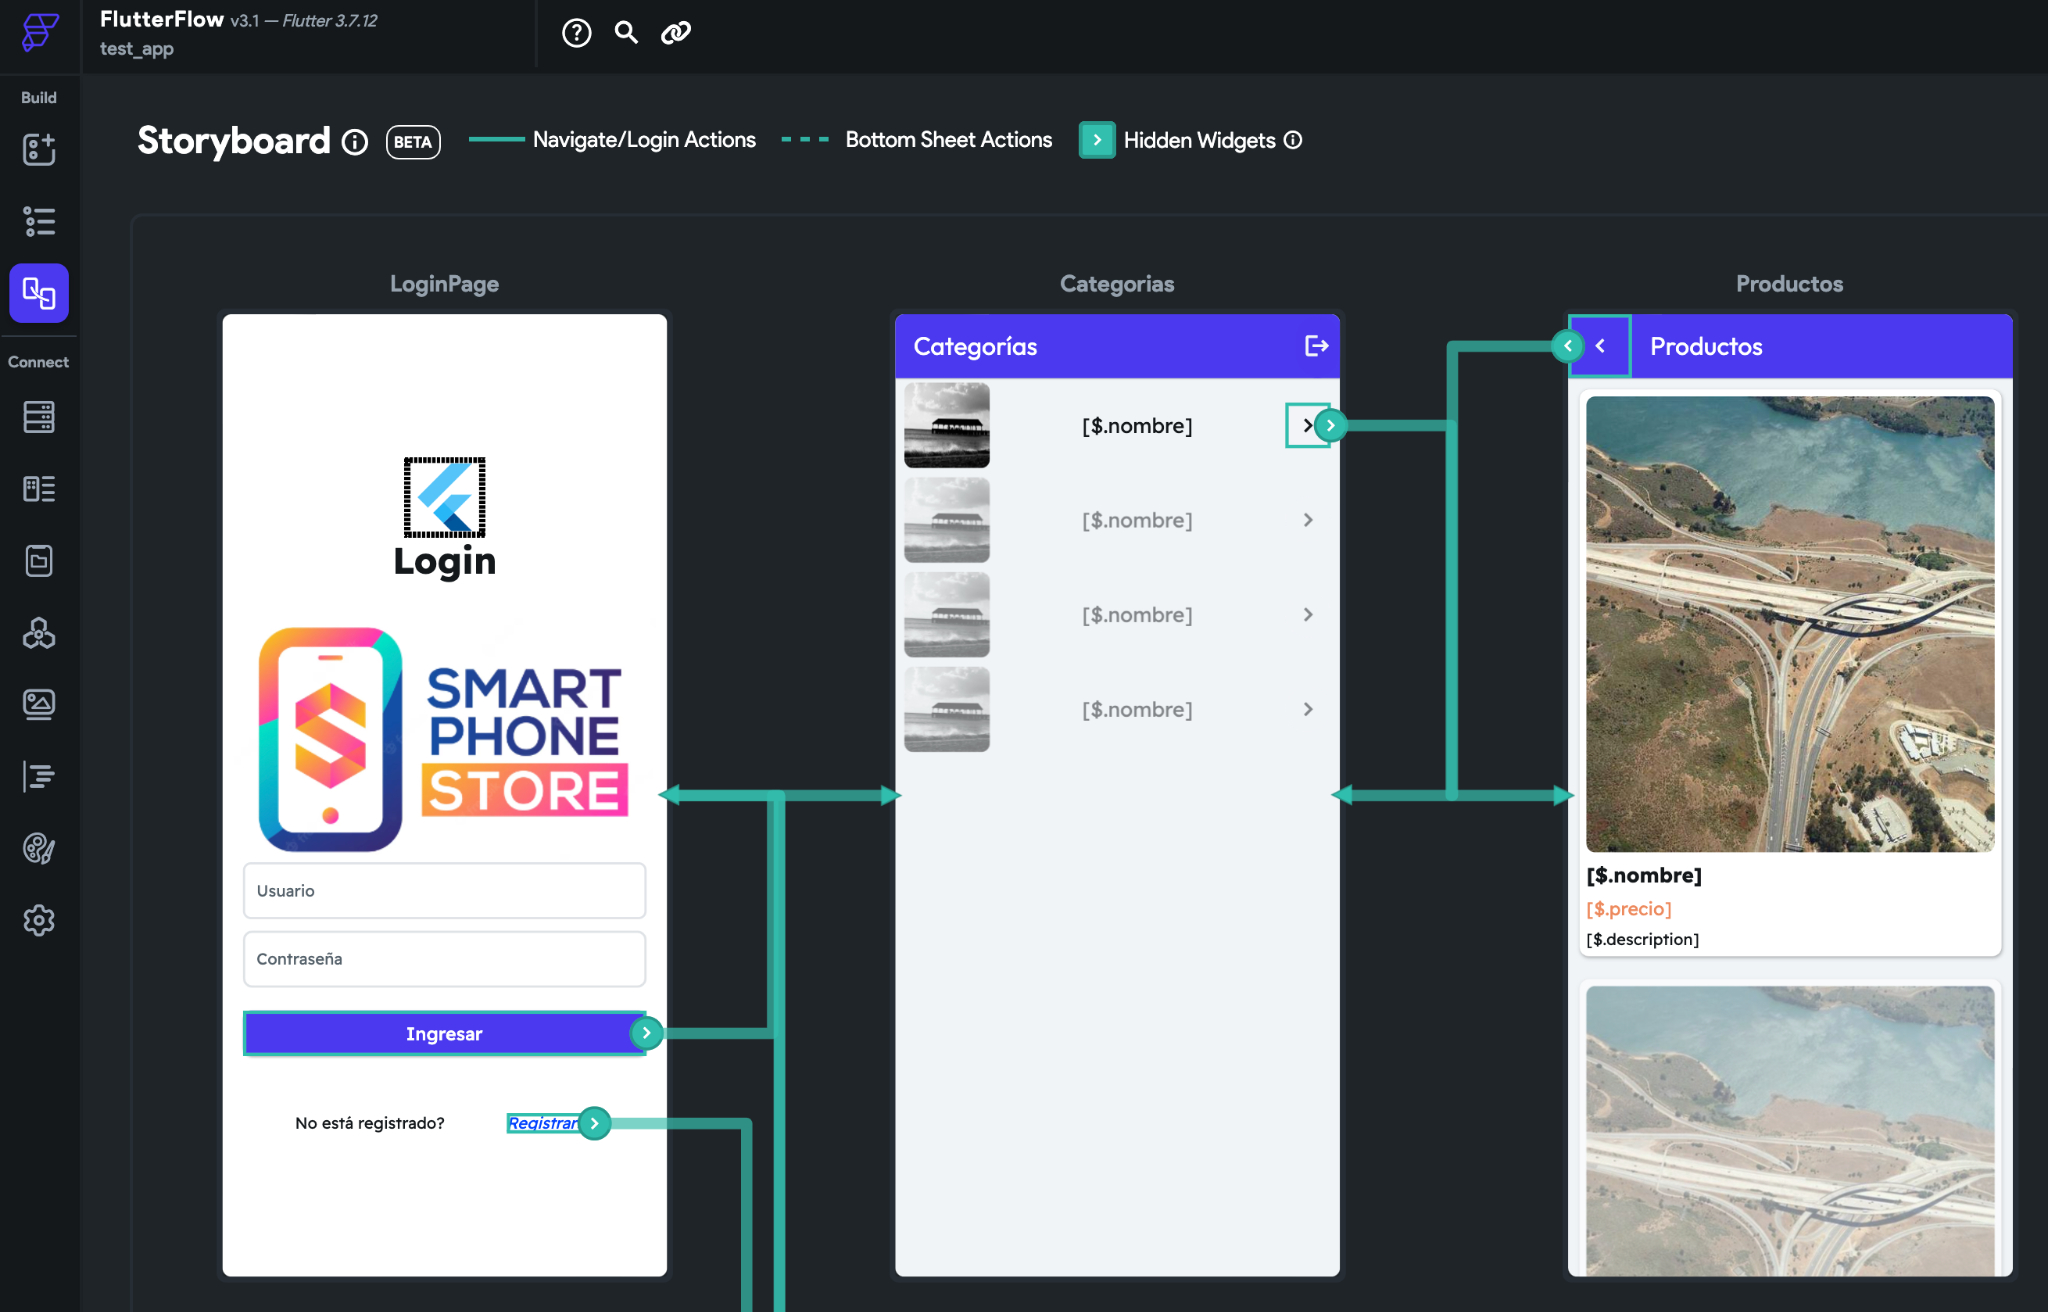
Task: Open the data types list icon in the sidebar
Action: click(x=39, y=489)
